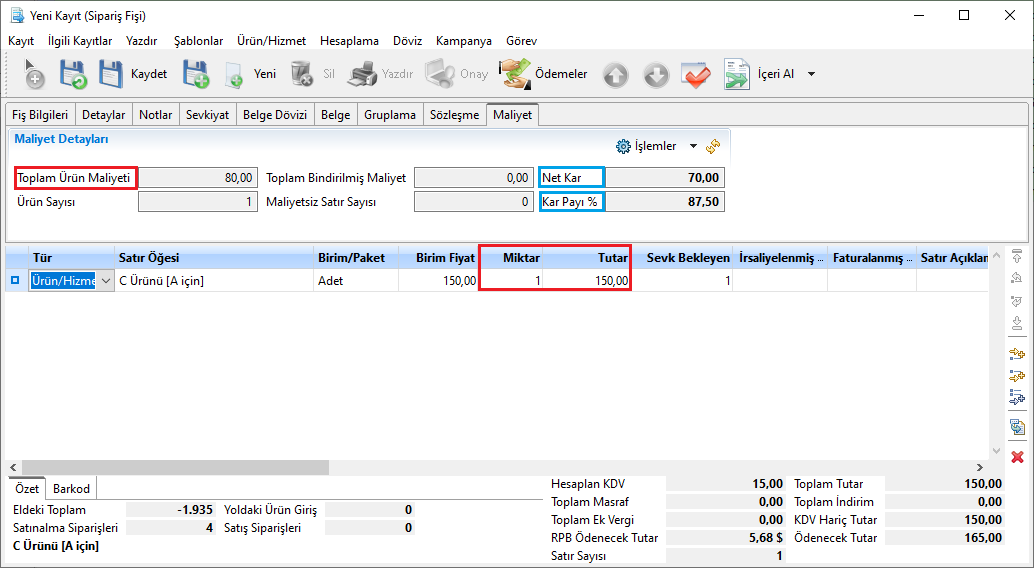Expand the İçeri Al dropdown arrow
This screenshot has height=568, width=1034.
click(811, 74)
